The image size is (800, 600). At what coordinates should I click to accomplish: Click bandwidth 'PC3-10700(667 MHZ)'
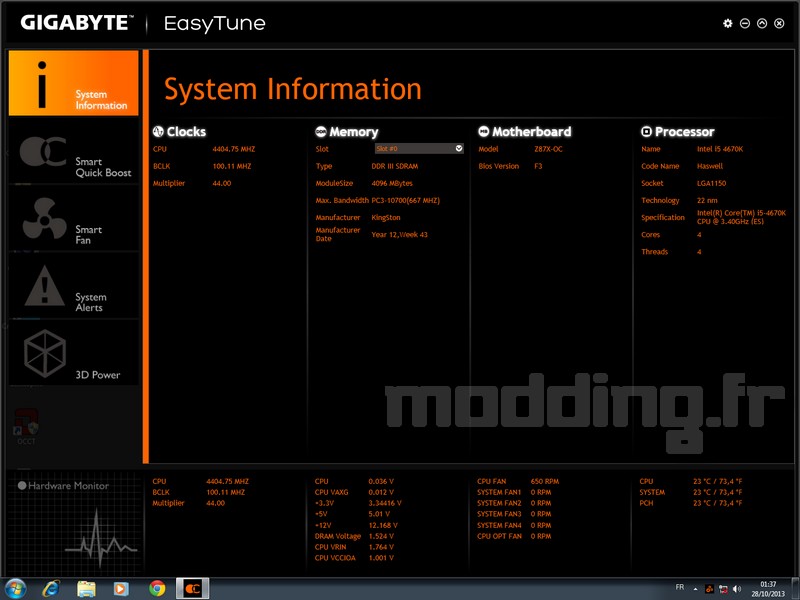(405, 200)
